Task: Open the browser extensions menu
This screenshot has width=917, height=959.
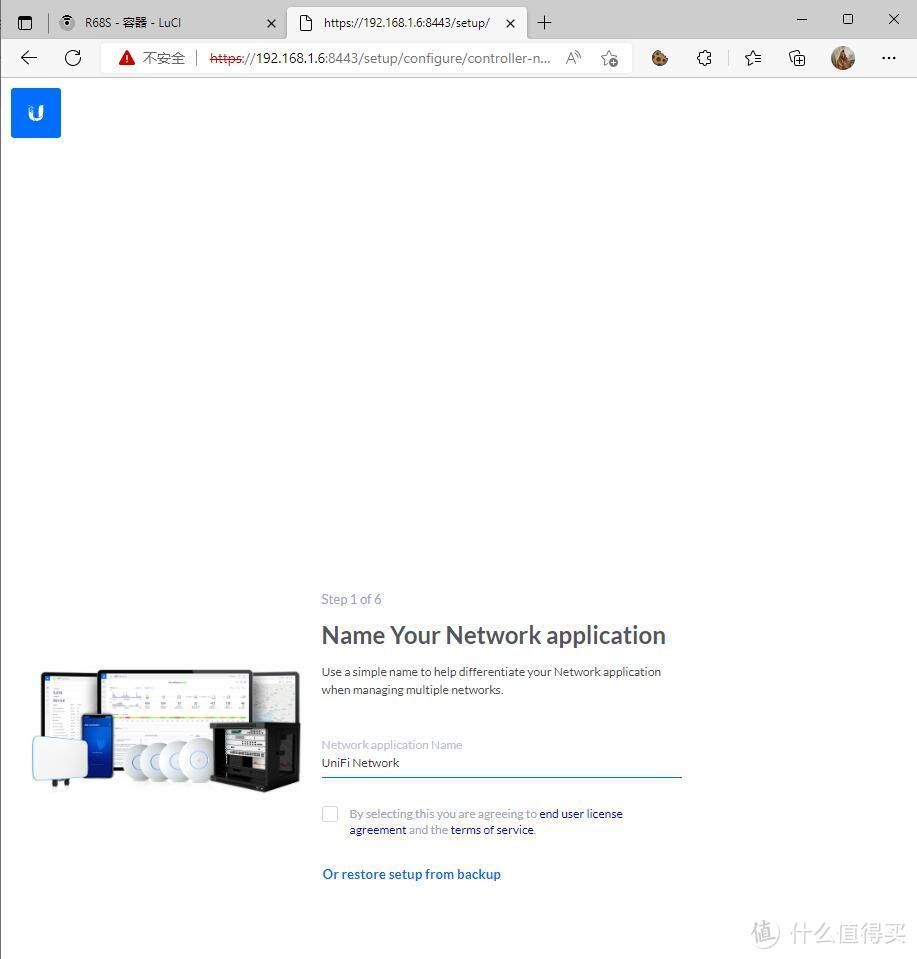Action: [704, 58]
